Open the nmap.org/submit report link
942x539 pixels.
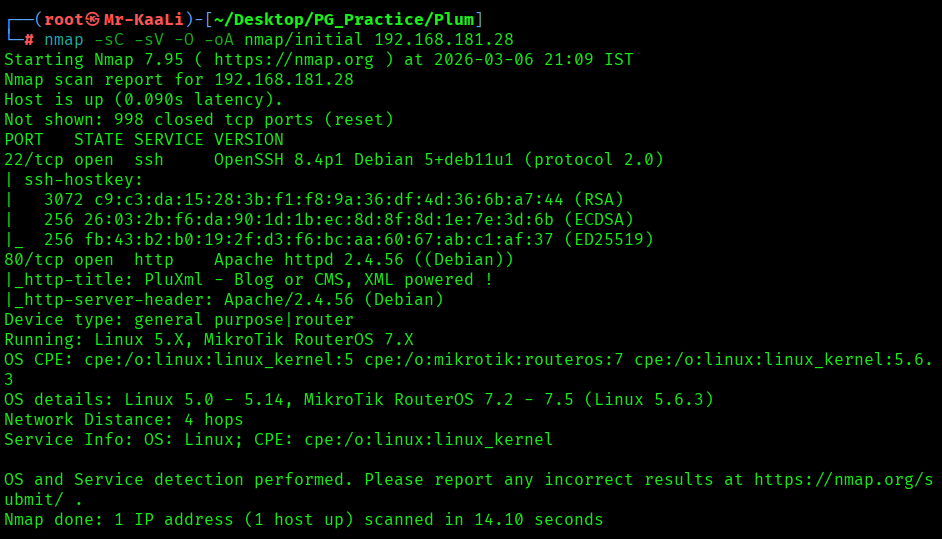pyautogui.click(x=843, y=479)
